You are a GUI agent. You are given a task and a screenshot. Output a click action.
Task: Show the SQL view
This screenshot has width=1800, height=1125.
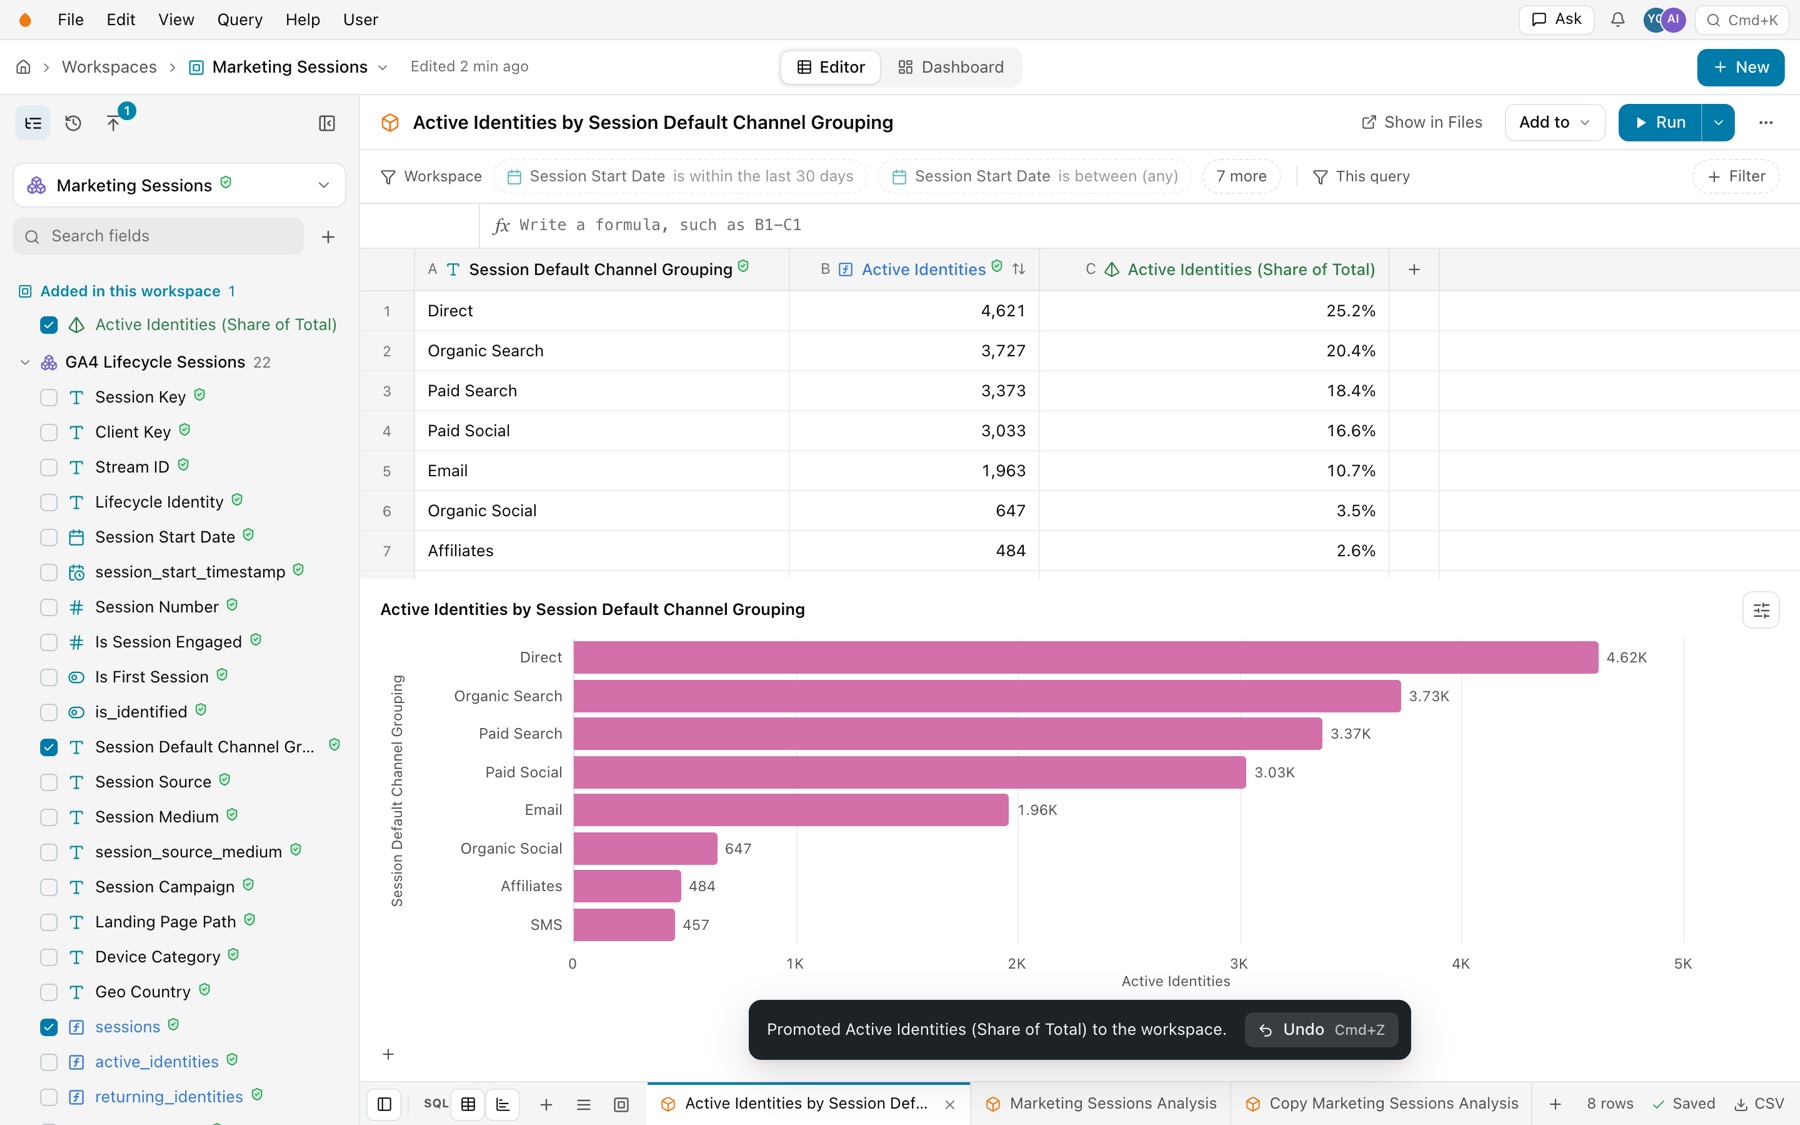[x=435, y=1104]
